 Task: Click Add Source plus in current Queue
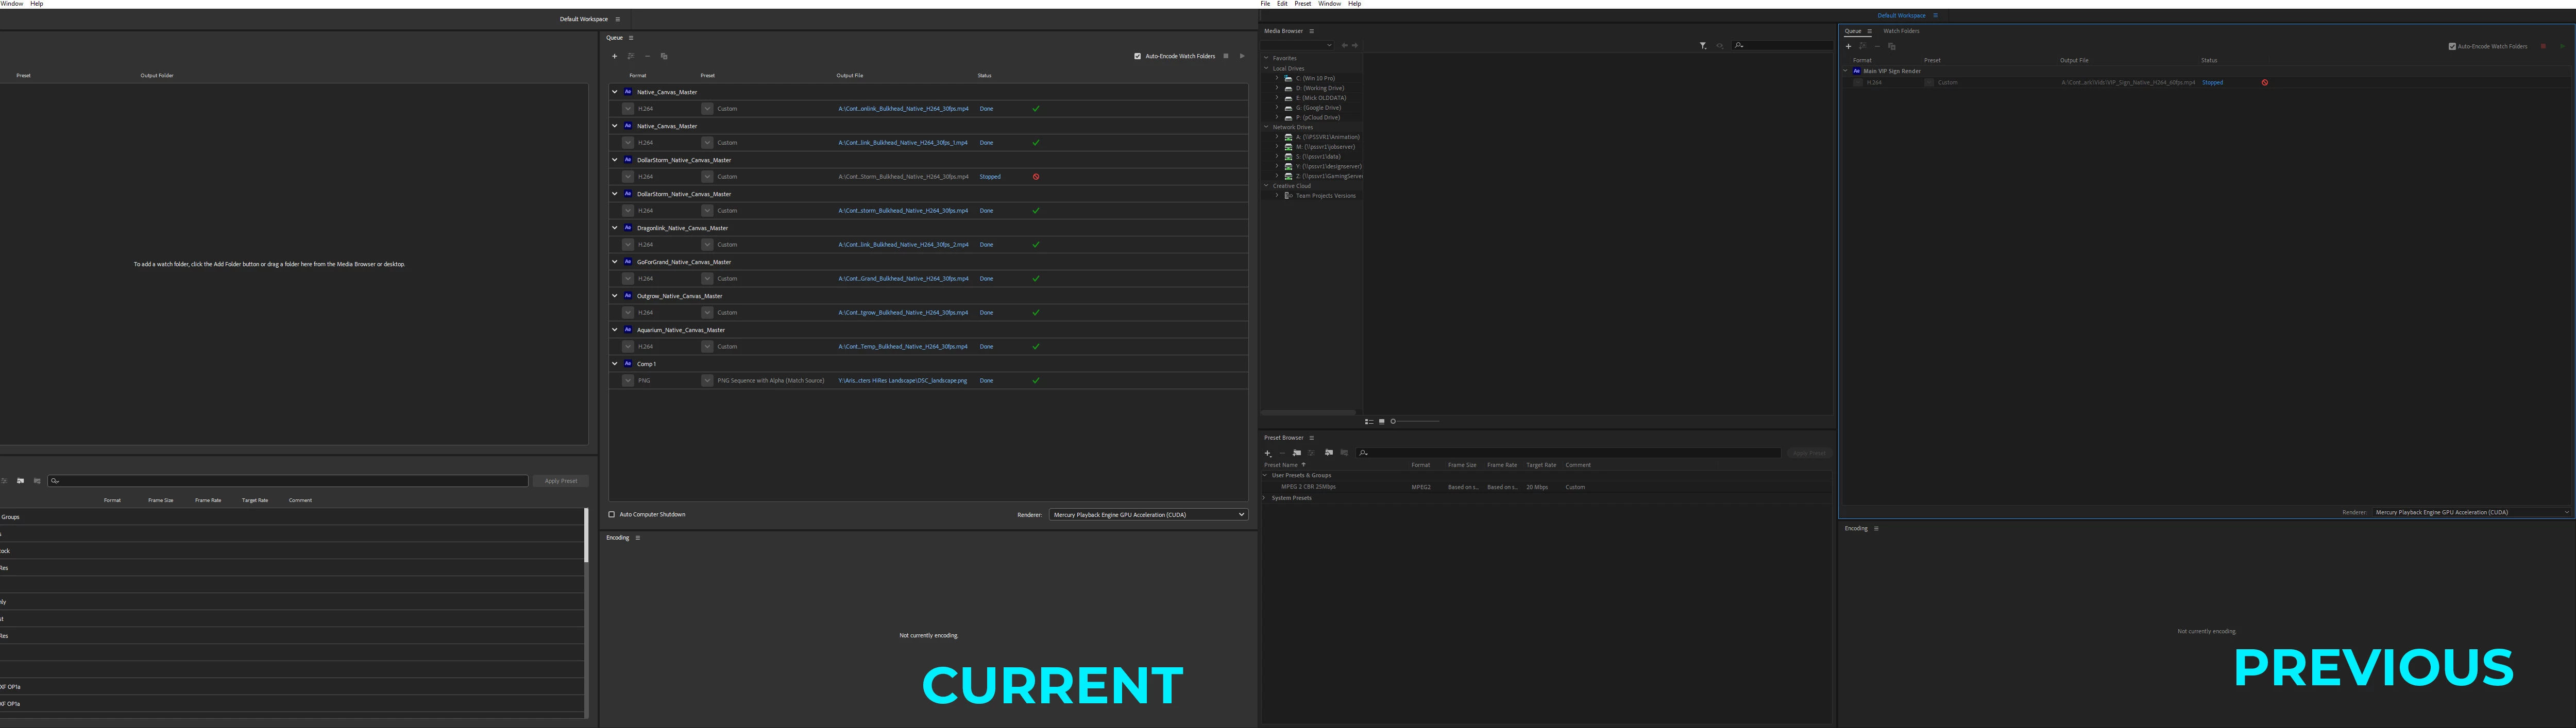614,56
